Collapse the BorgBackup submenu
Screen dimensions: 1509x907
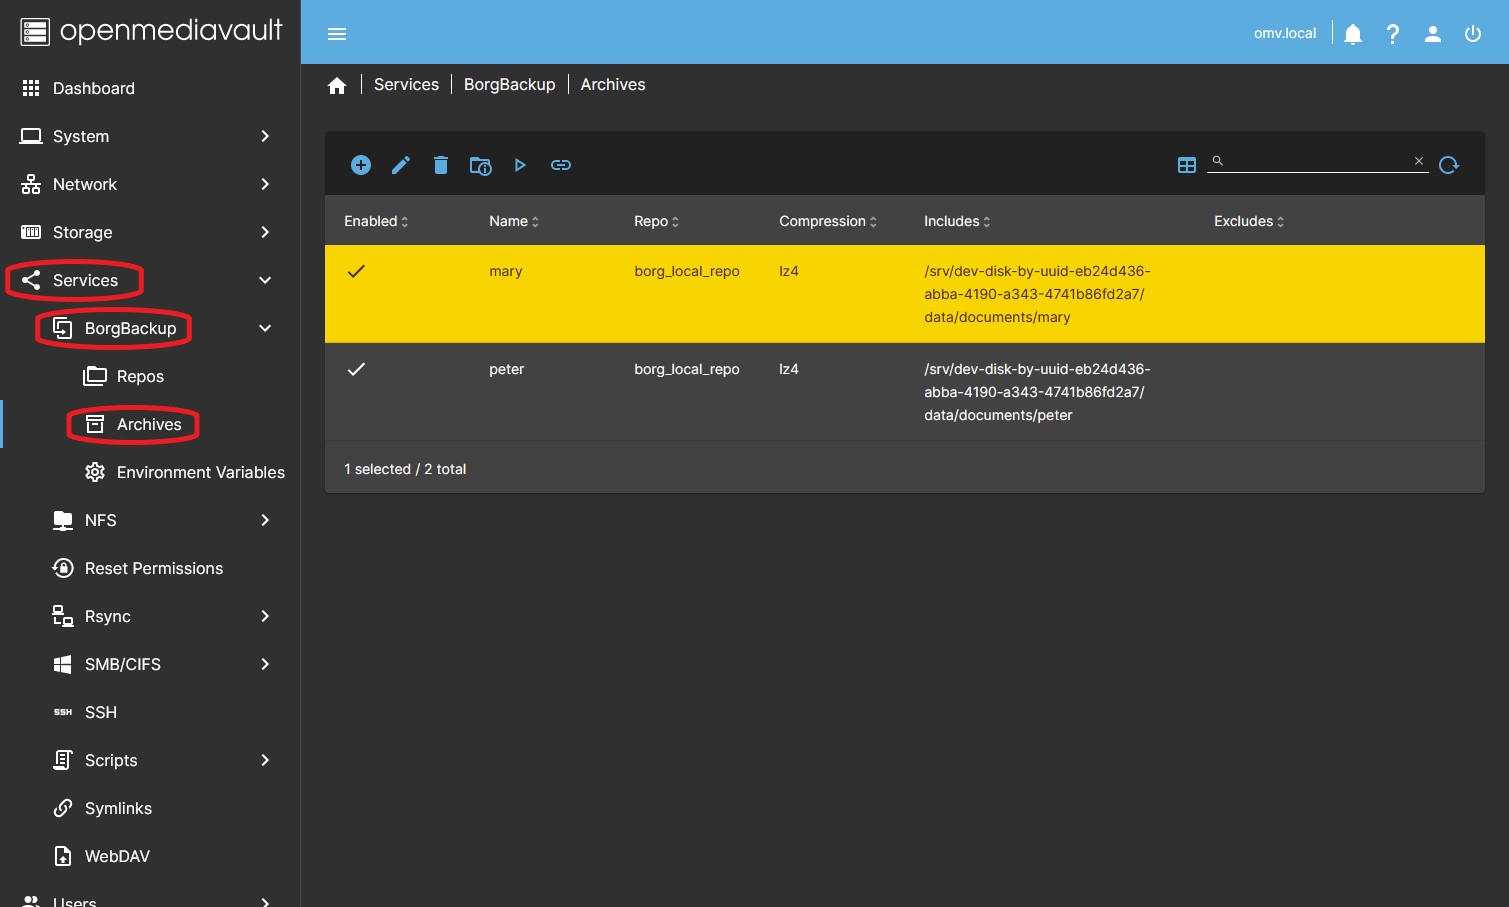coord(265,328)
